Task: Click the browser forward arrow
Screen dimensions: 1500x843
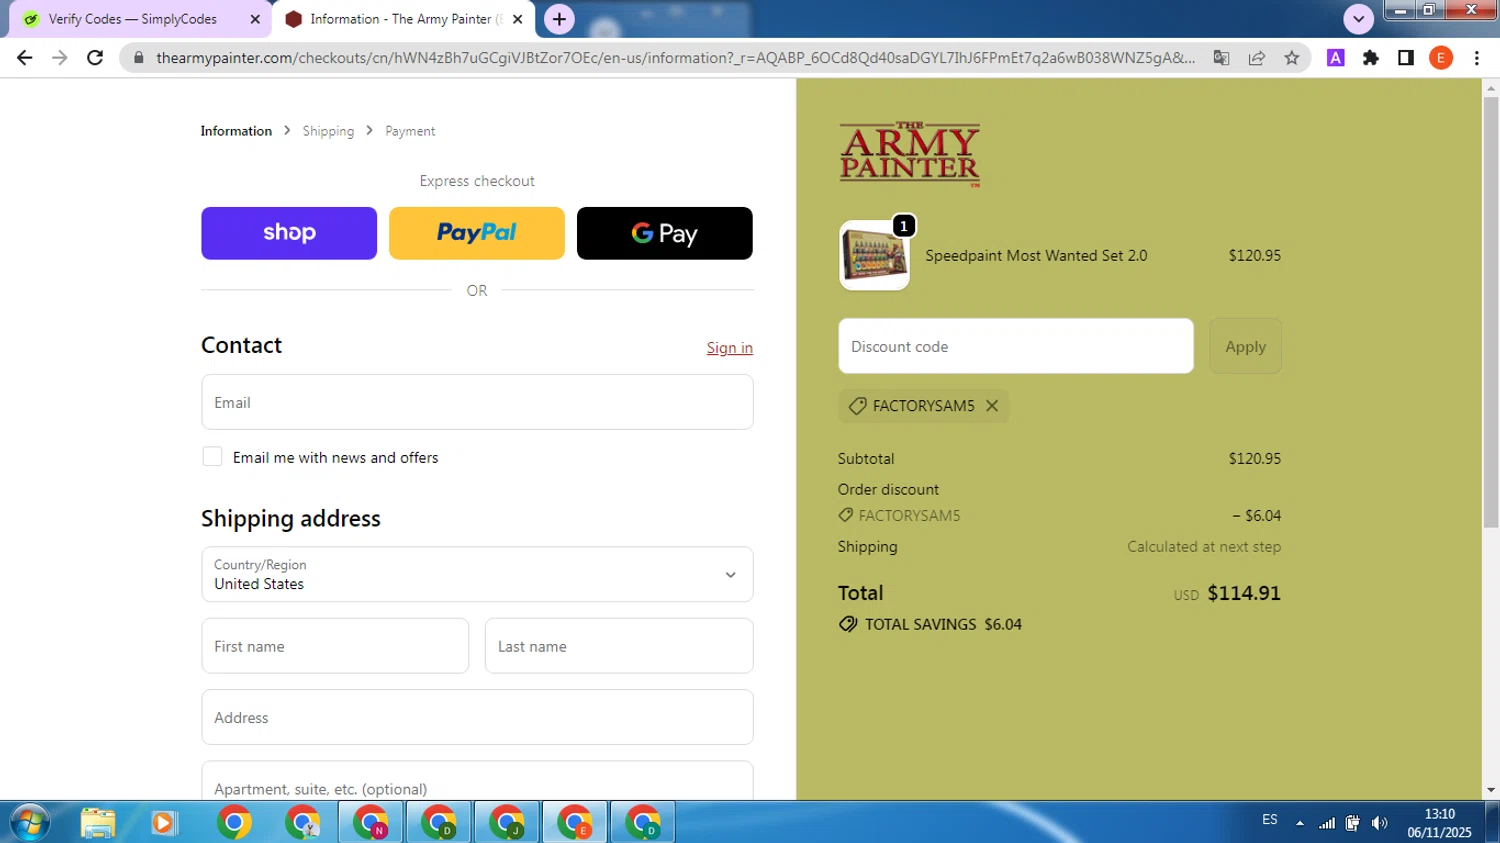Action: point(60,58)
